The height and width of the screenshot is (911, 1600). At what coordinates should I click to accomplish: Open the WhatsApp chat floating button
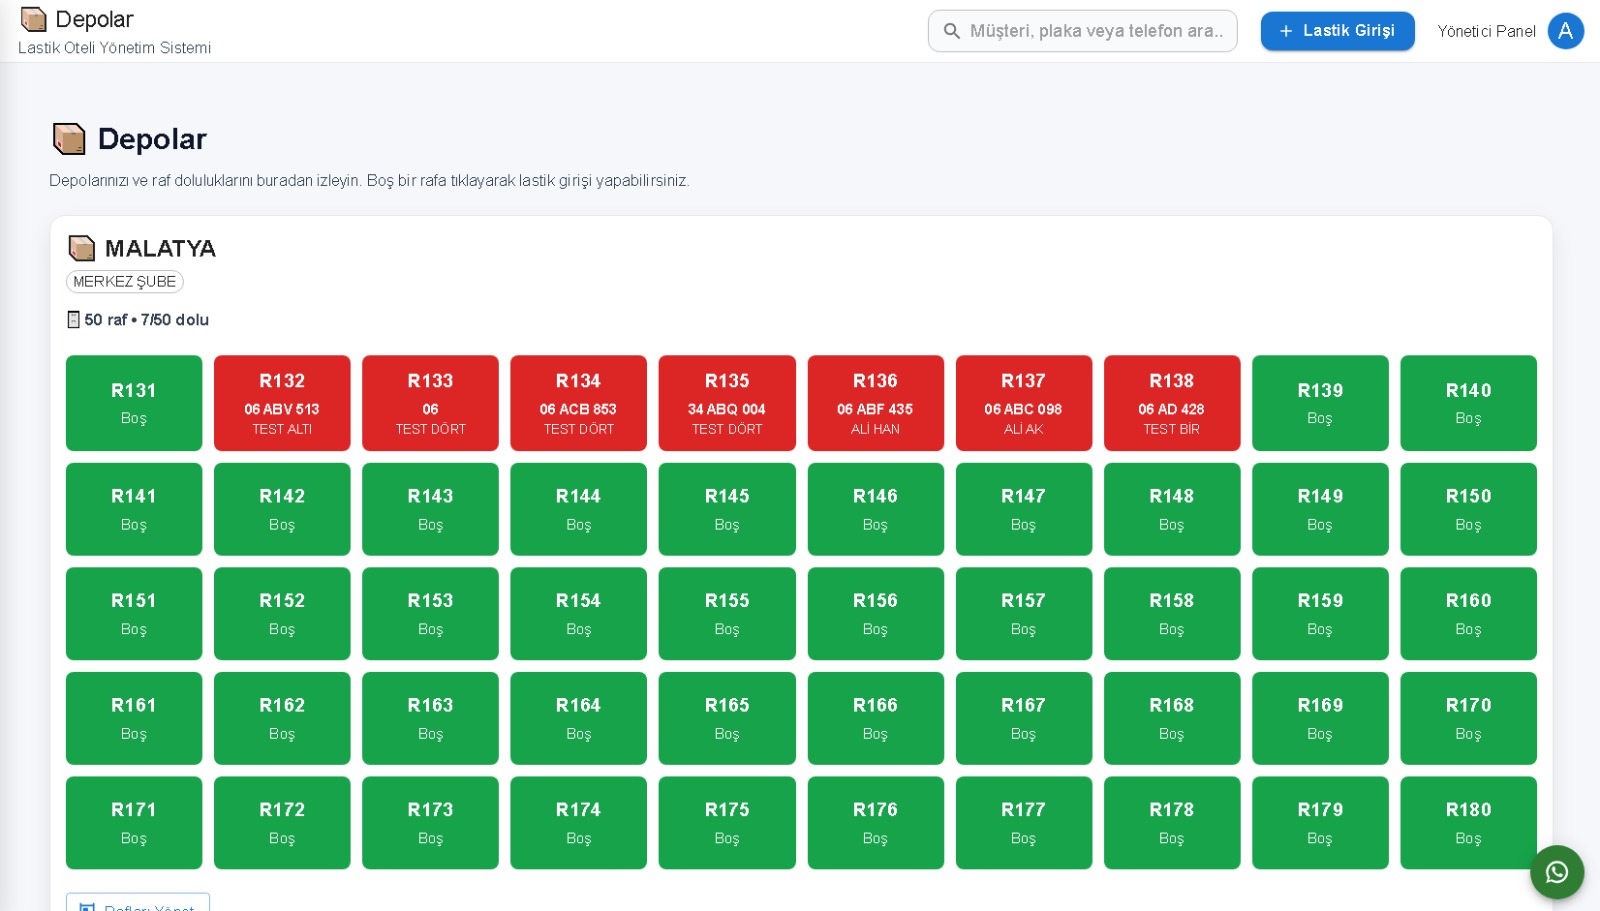[x=1556, y=872]
